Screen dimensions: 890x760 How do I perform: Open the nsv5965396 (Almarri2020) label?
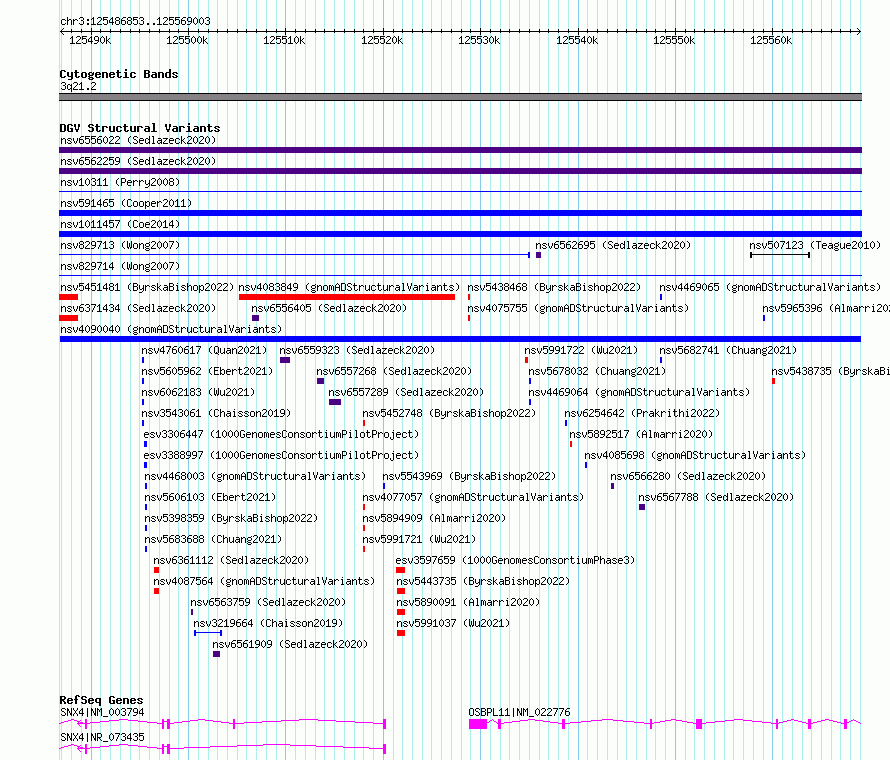[826, 308]
